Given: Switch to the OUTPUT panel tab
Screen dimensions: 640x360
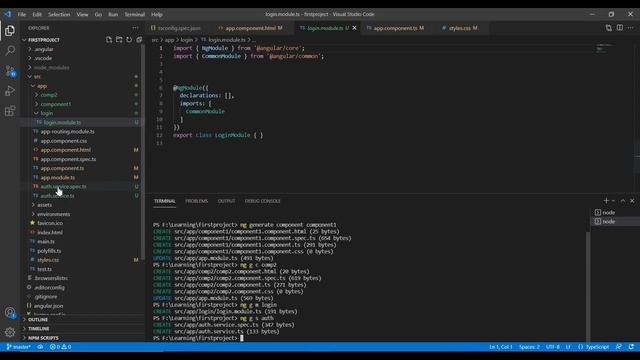Looking at the screenshot, I should coord(227,201).
